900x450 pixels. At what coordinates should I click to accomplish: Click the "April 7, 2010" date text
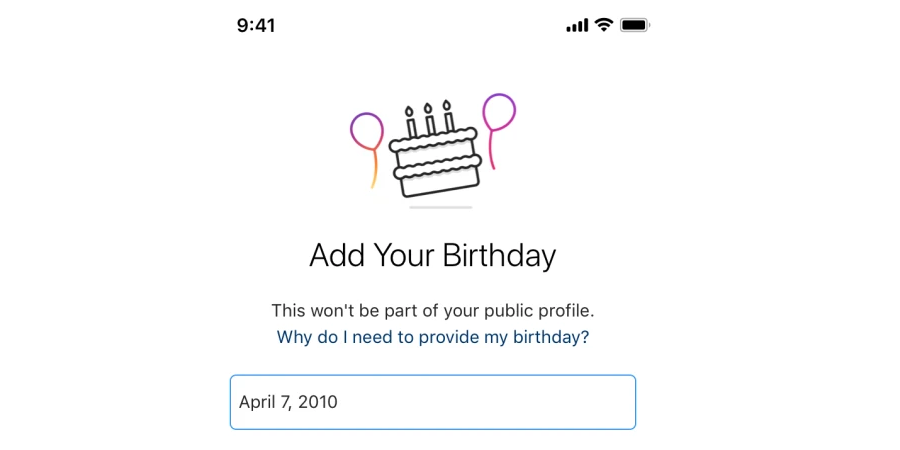tap(288, 402)
